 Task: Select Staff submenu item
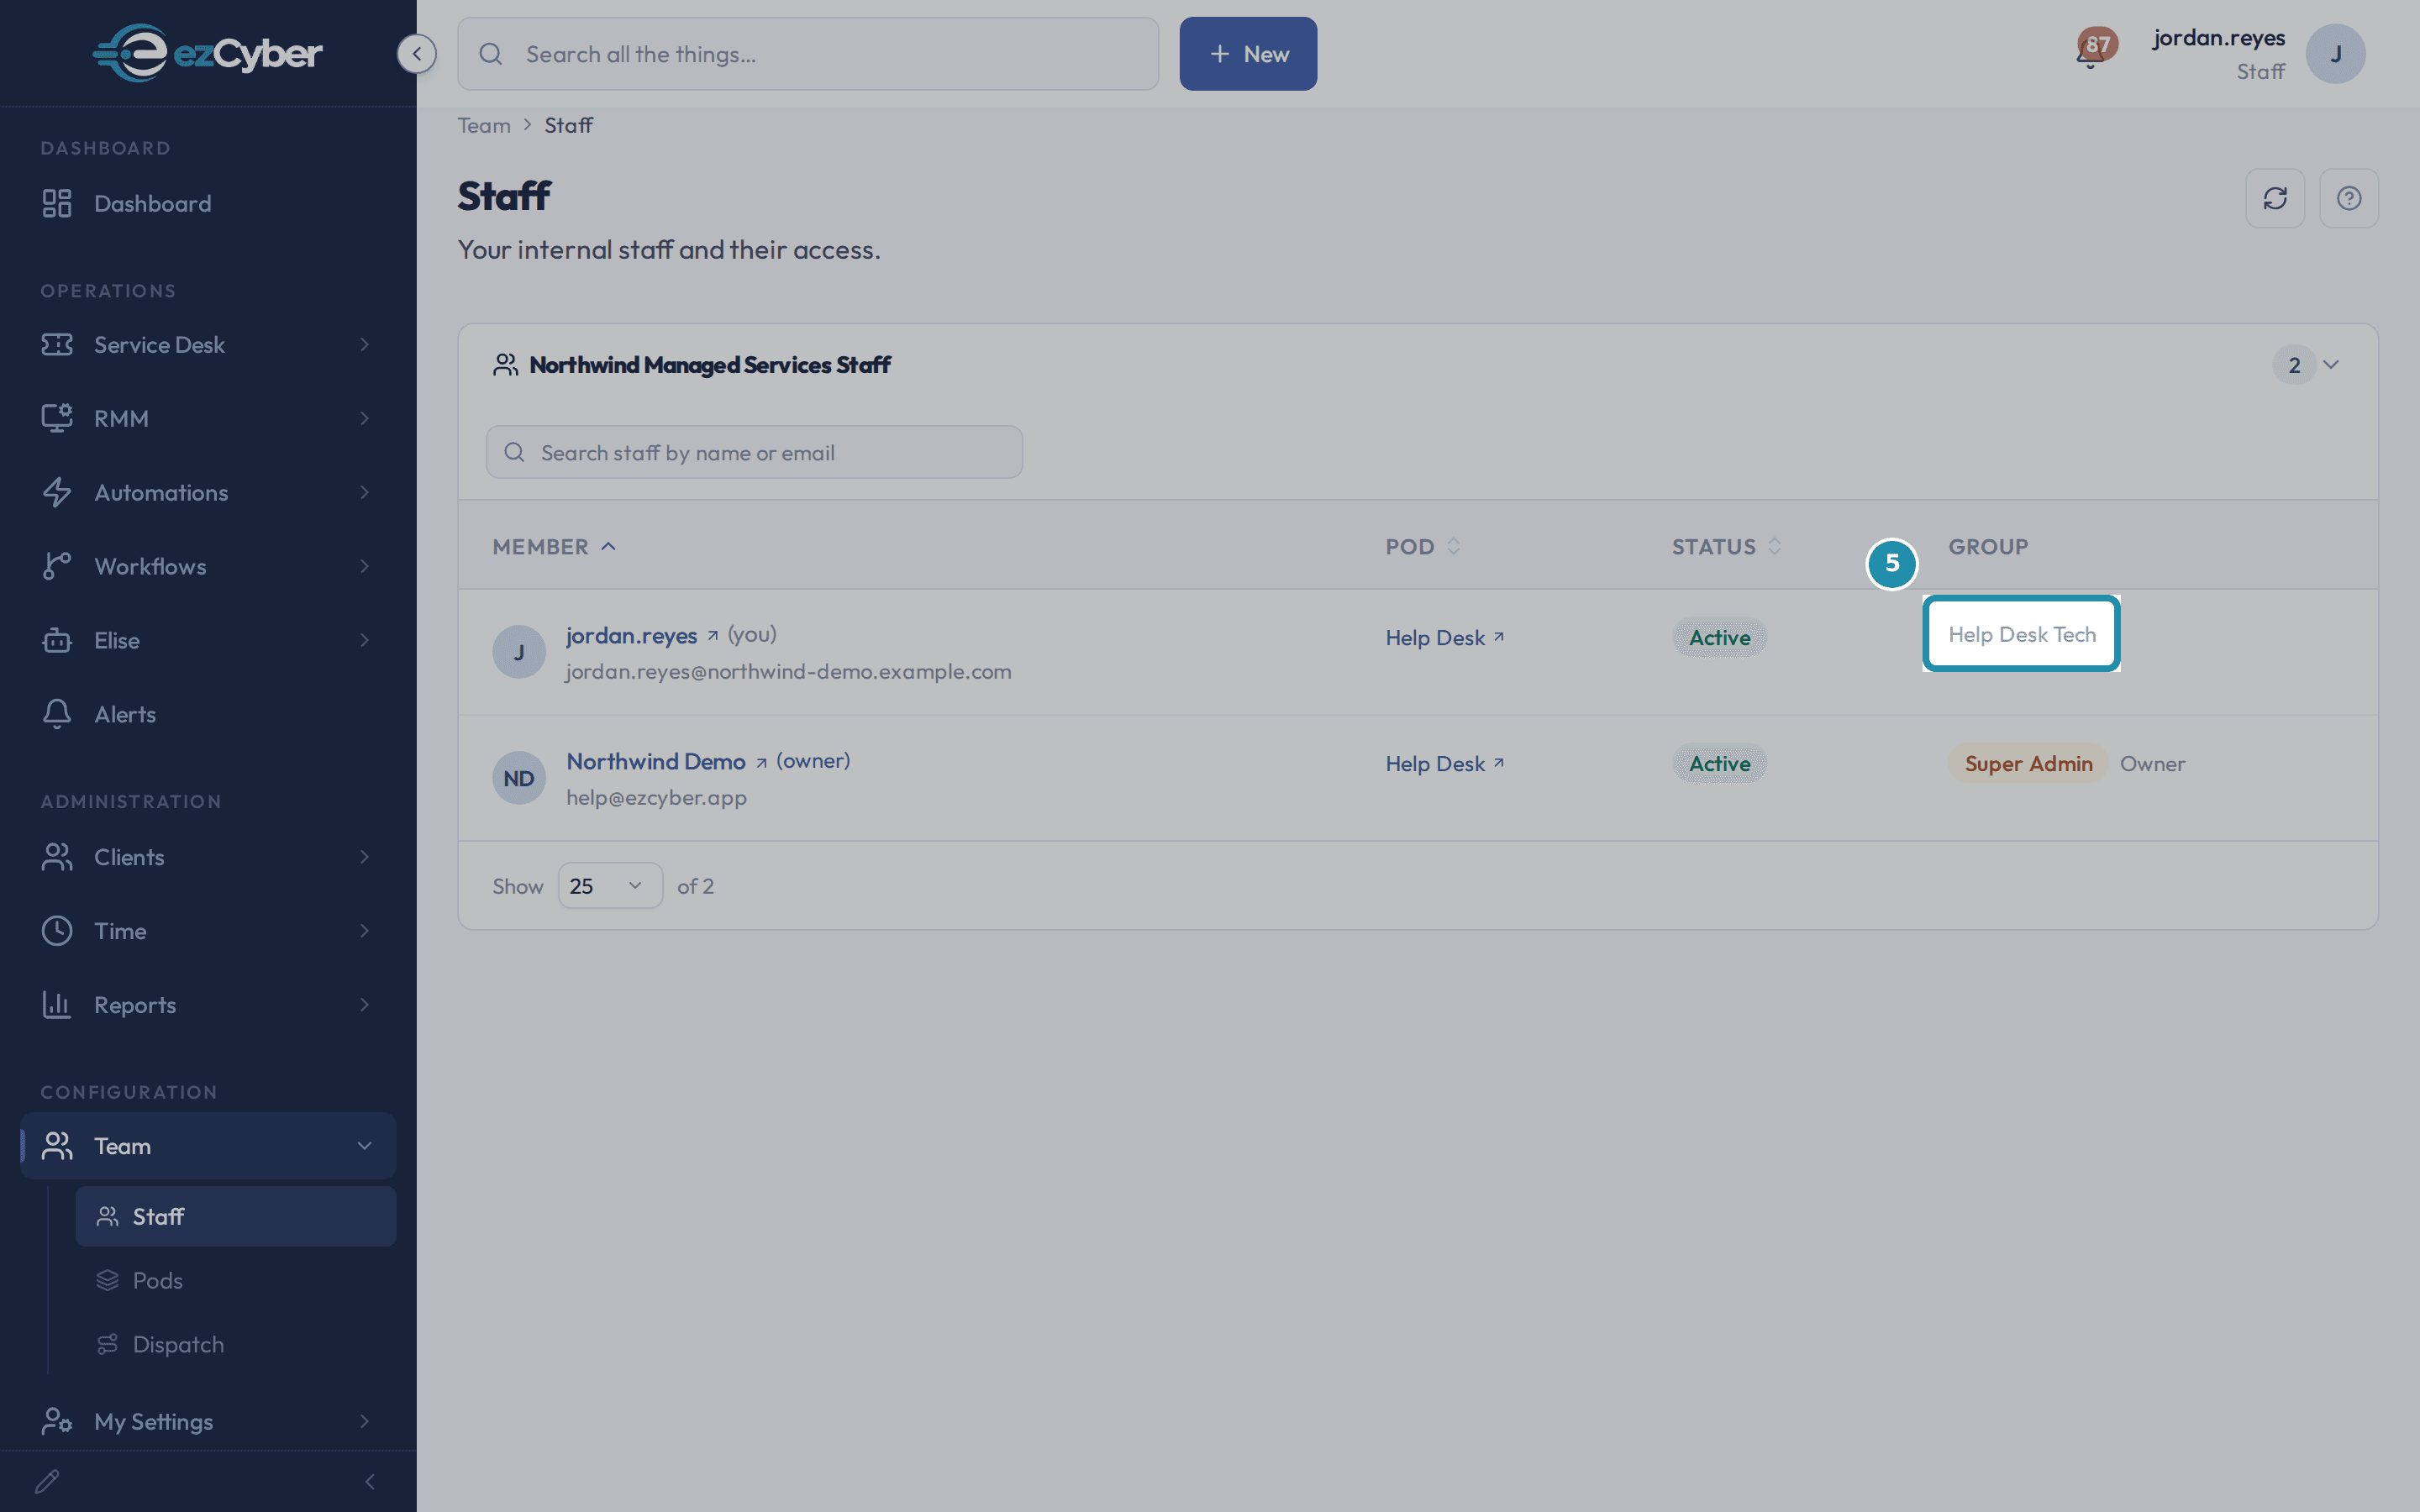[236, 1216]
